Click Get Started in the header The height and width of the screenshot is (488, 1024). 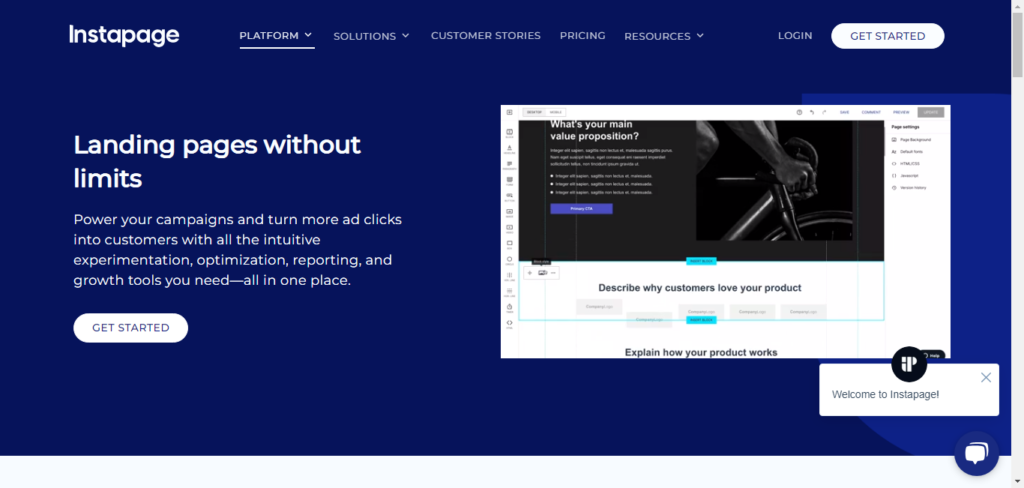[888, 36]
